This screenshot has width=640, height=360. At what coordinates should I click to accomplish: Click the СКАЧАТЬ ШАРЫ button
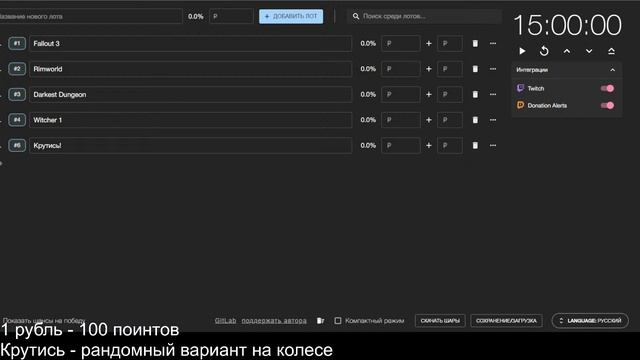440,320
